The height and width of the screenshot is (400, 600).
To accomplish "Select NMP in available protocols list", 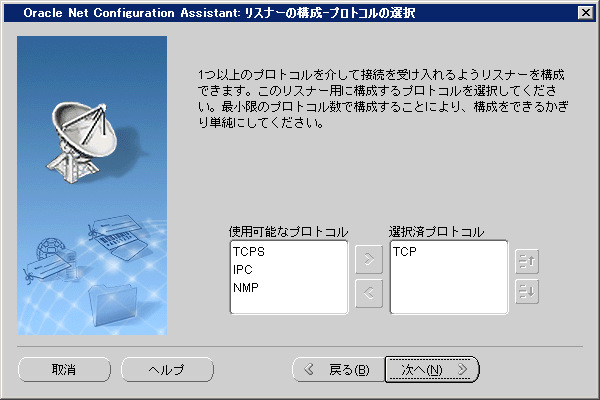I will (x=244, y=286).
